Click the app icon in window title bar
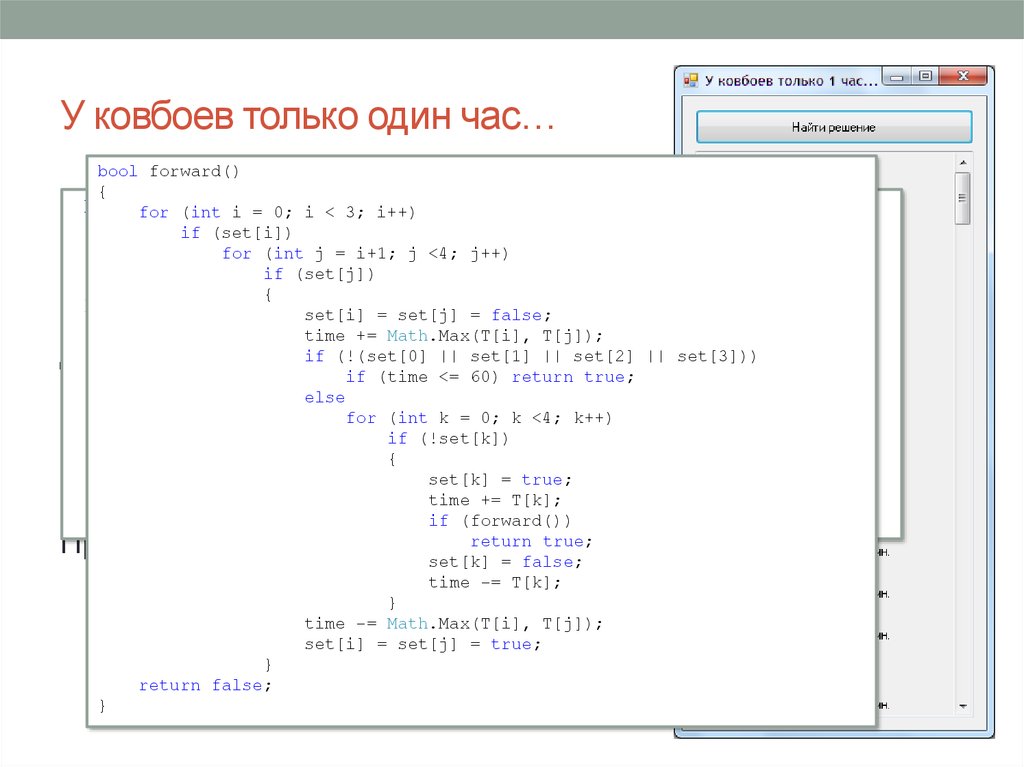This screenshot has height=767, width=1024. (690, 78)
